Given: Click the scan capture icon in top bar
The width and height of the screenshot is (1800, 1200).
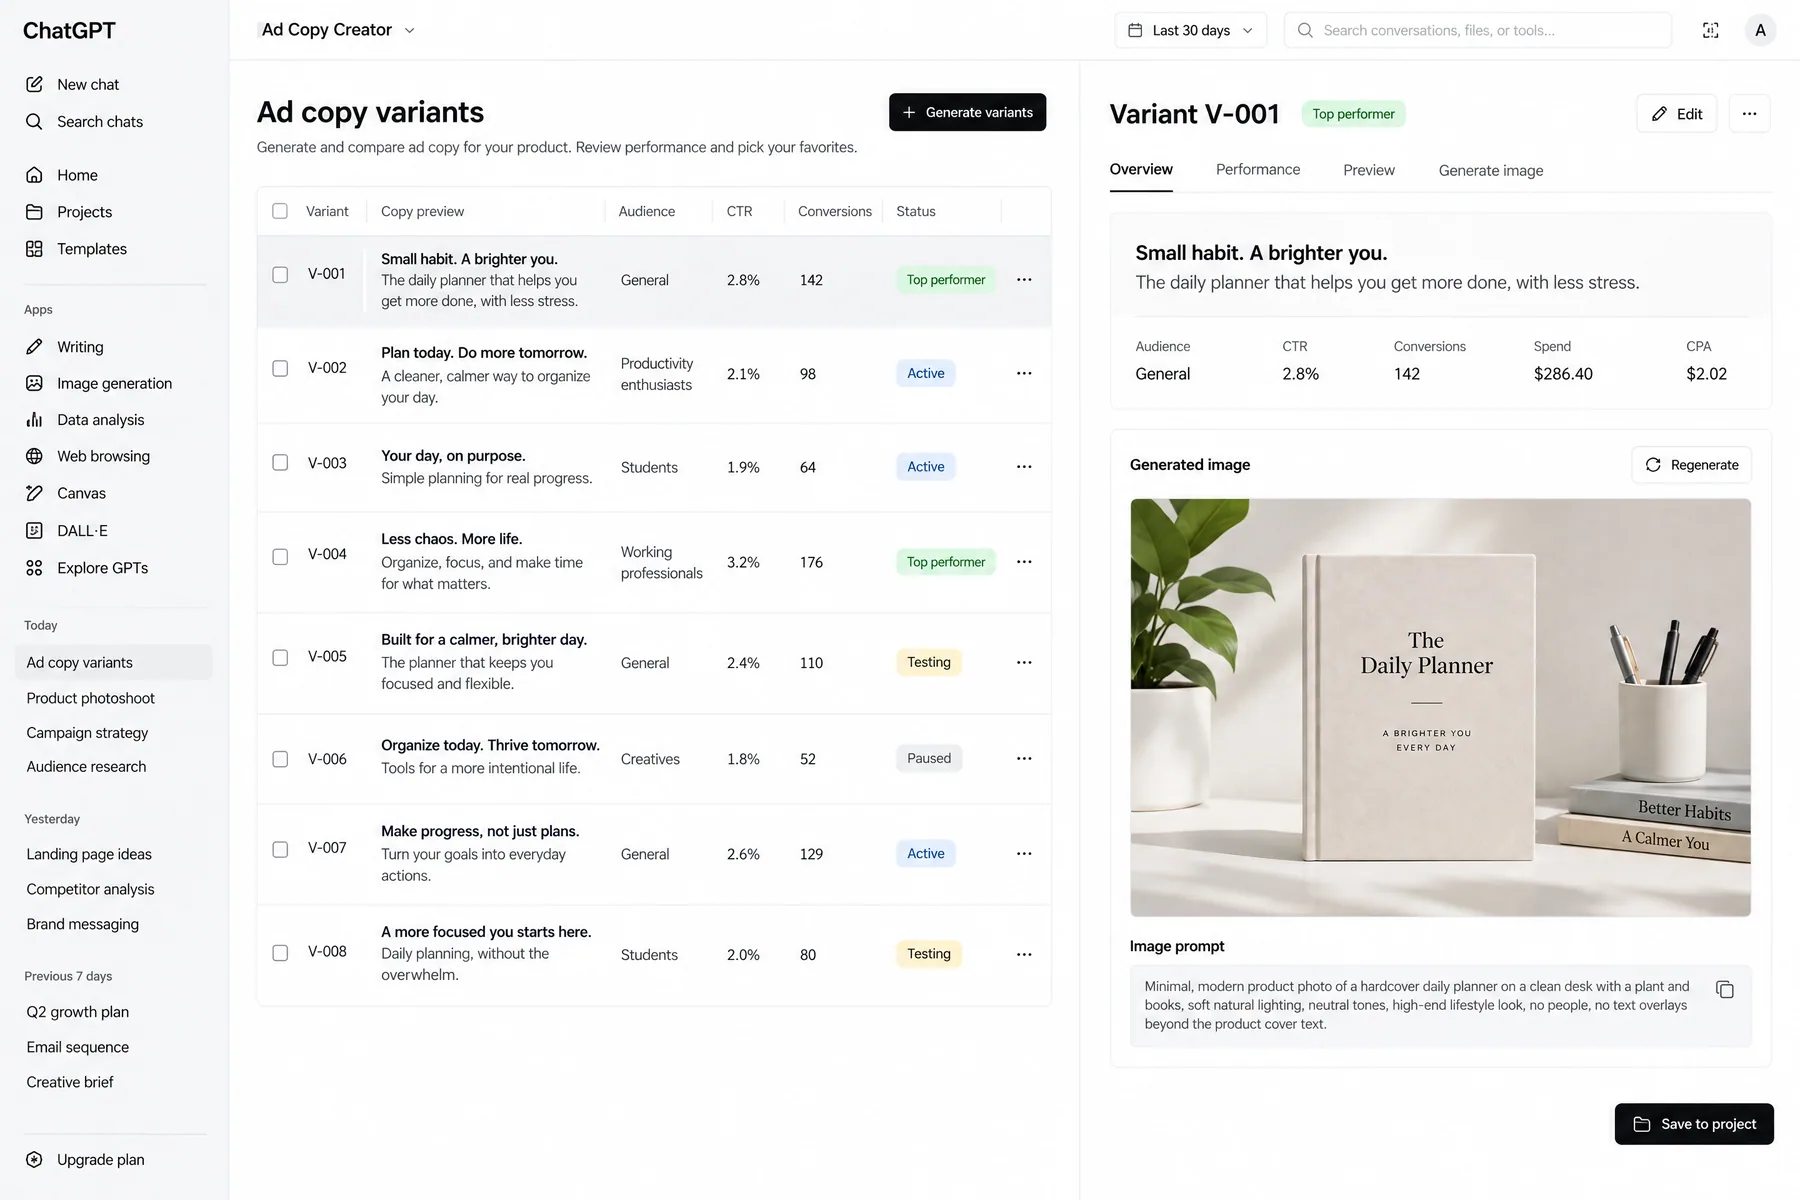Looking at the screenshot, I should (x=1711, y=30).
